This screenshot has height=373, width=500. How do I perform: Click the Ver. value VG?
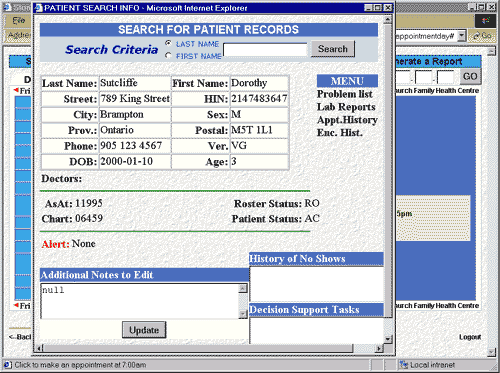pos(239,145)
